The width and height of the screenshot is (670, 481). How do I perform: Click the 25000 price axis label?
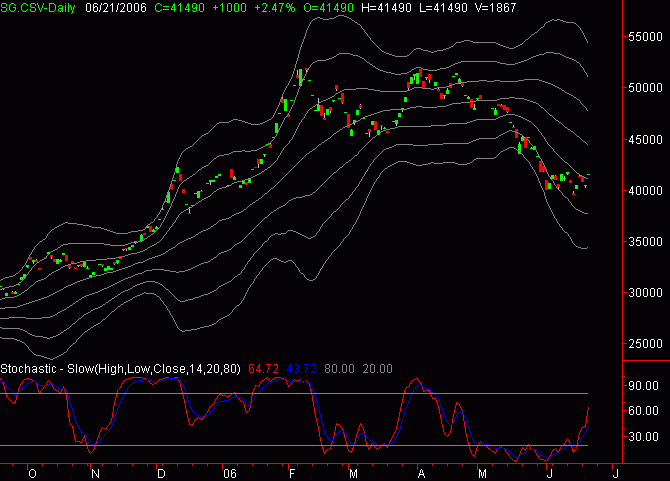click(645, 344)
